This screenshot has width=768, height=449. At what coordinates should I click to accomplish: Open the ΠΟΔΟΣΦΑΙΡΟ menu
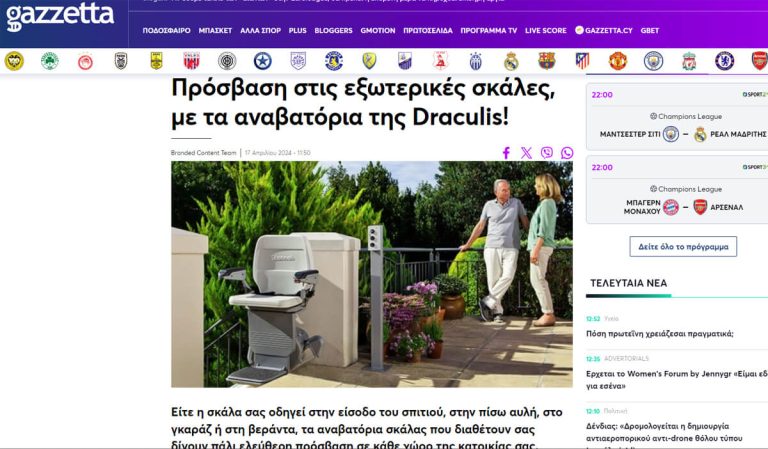click(167, 30)
